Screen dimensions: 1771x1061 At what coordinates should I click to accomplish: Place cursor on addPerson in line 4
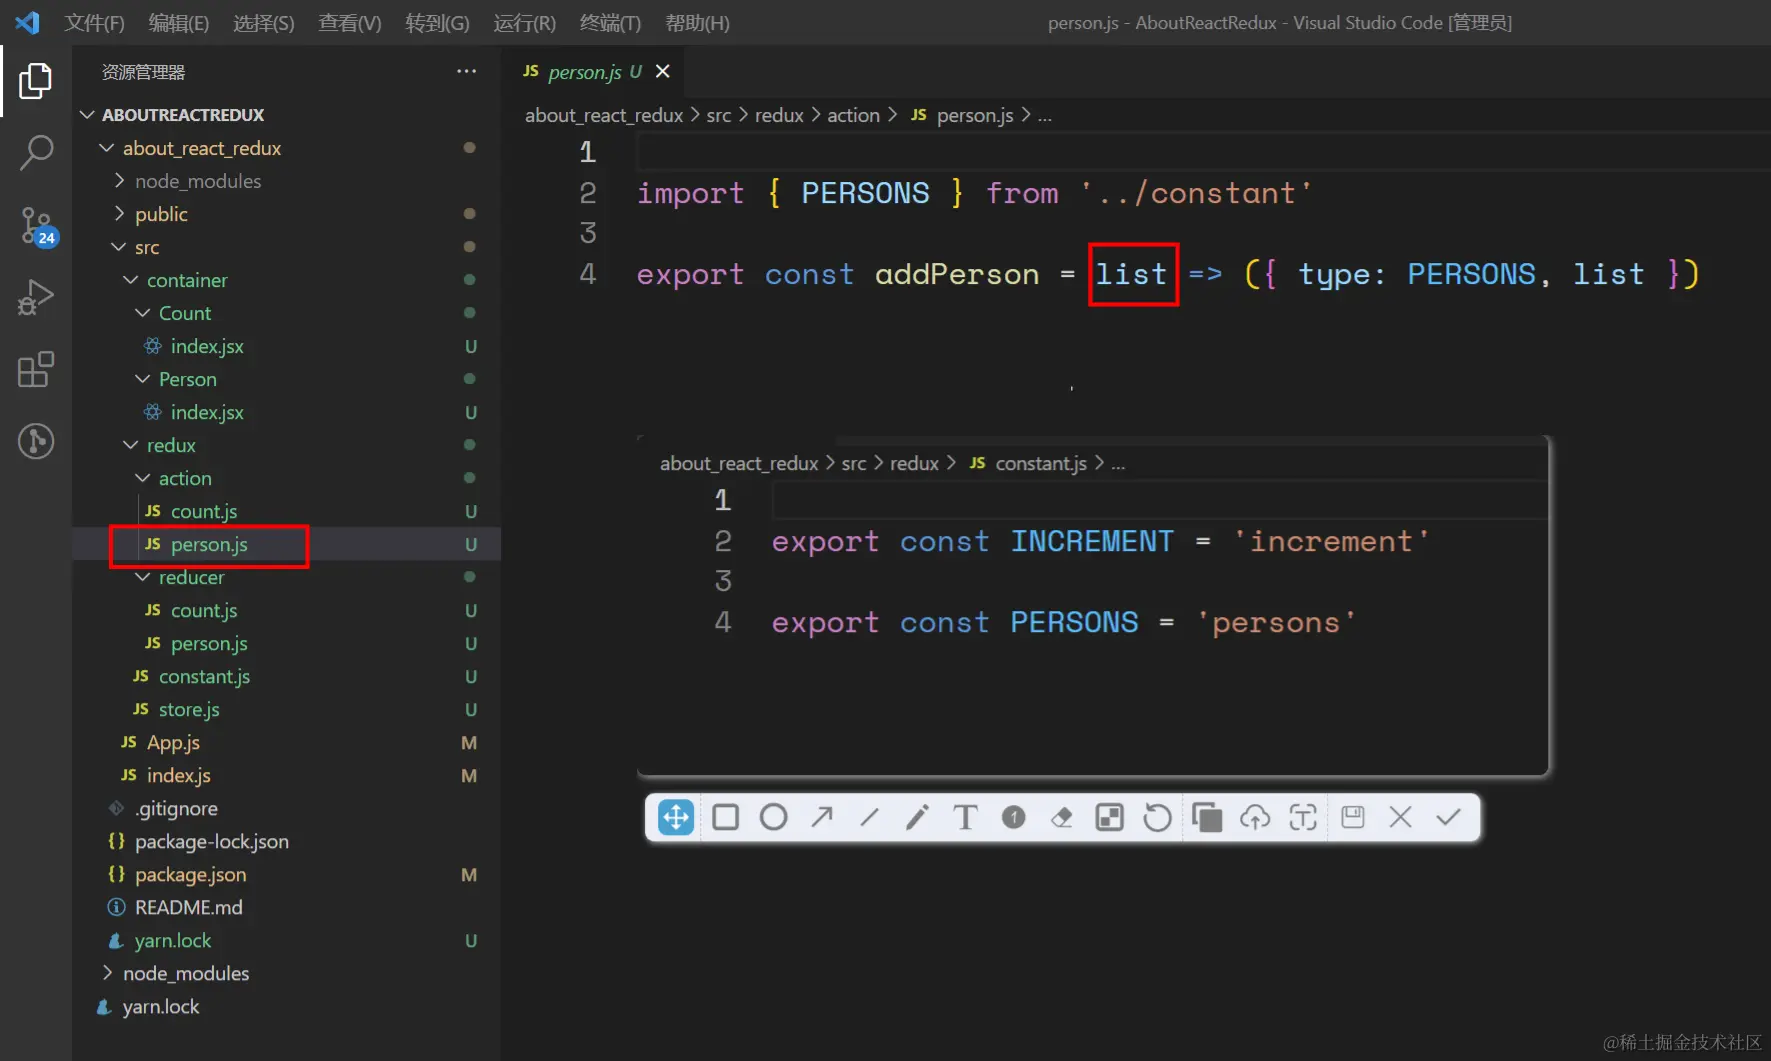957,274
